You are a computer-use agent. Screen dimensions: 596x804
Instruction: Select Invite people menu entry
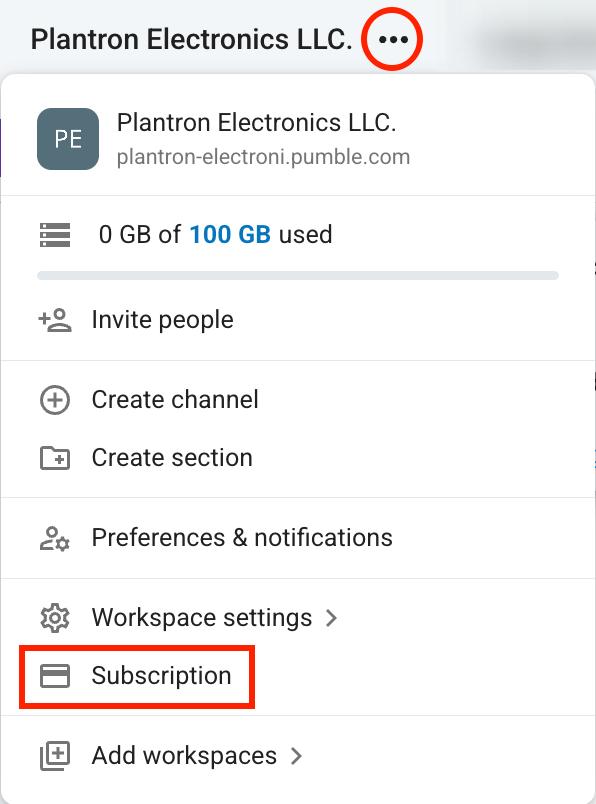pyautogui.click(x=298, y=320)
